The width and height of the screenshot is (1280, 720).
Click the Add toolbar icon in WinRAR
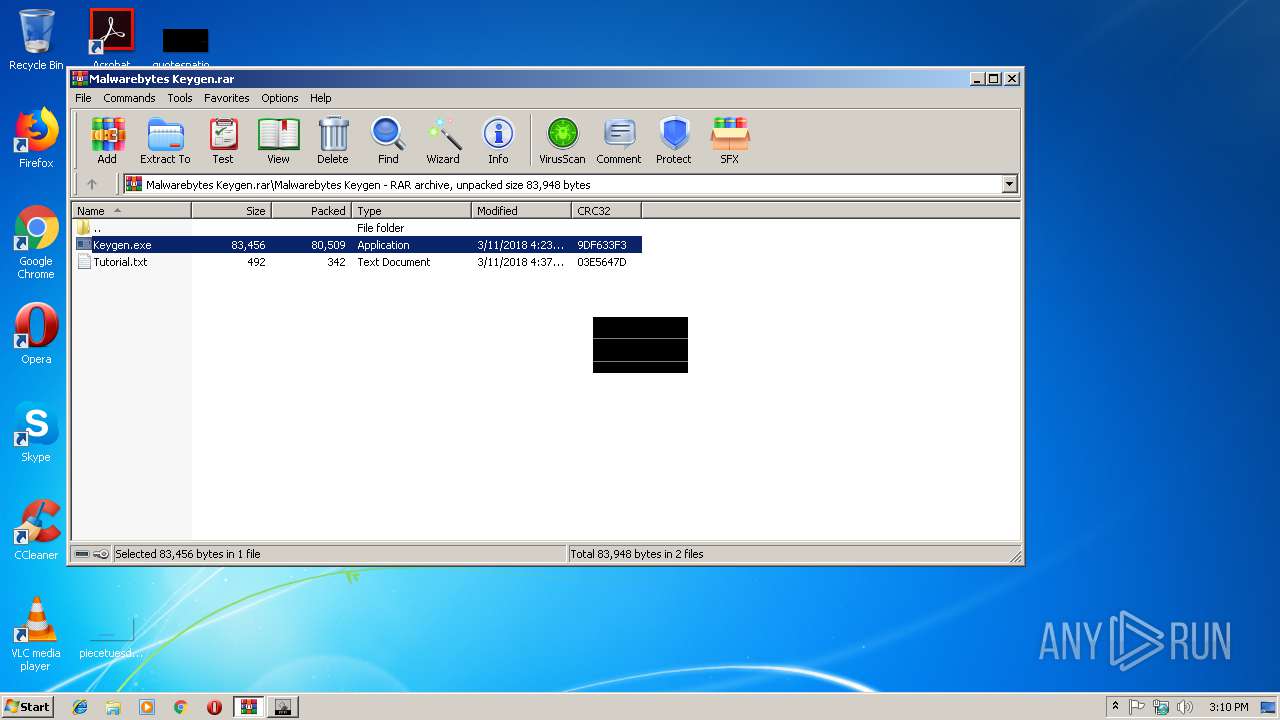click(x=107, y=141)
